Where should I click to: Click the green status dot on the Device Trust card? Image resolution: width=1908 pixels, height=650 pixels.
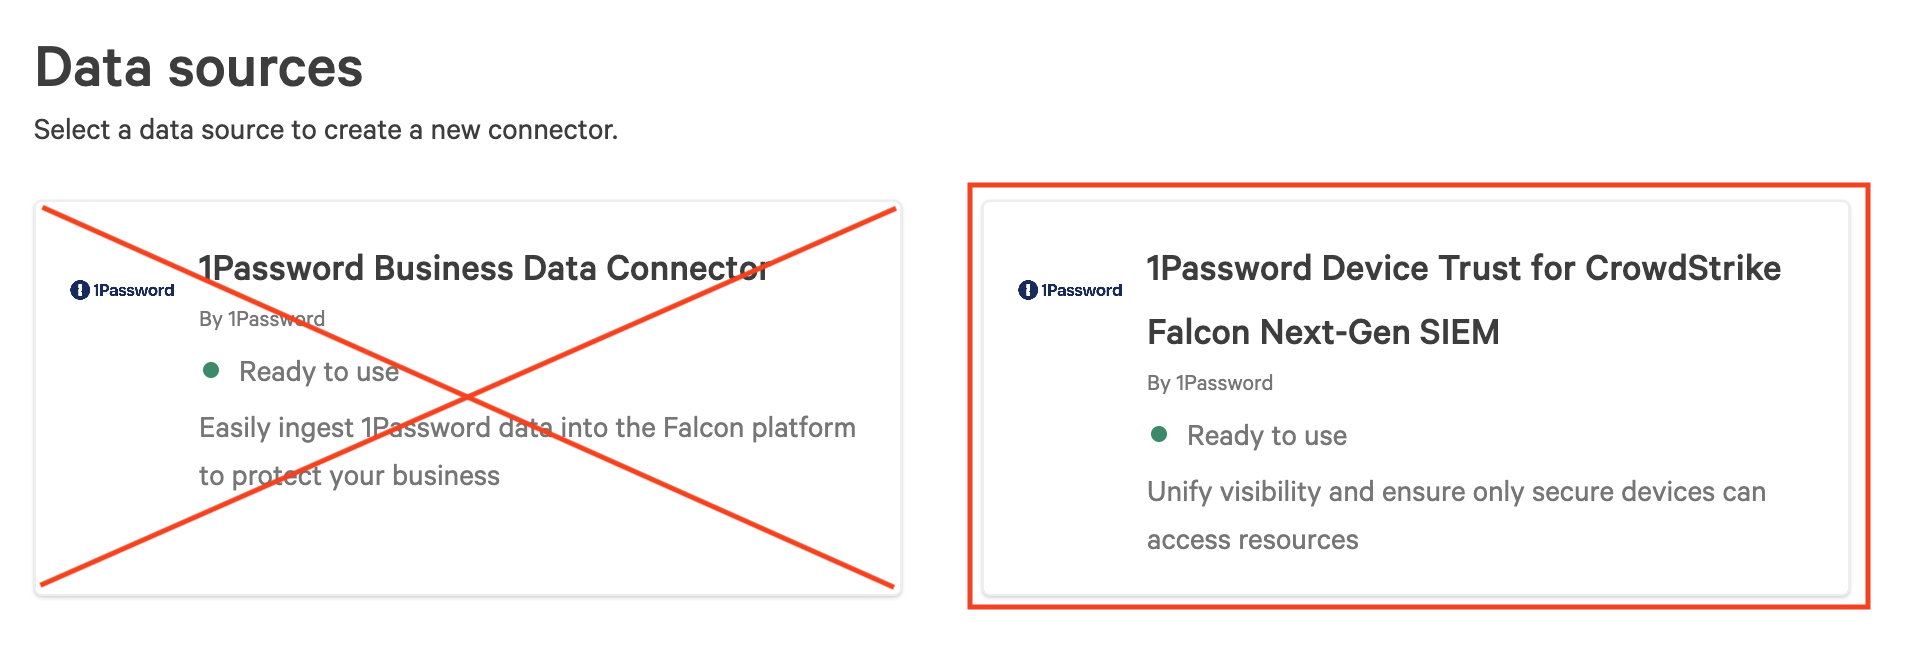coord(1159,434)
